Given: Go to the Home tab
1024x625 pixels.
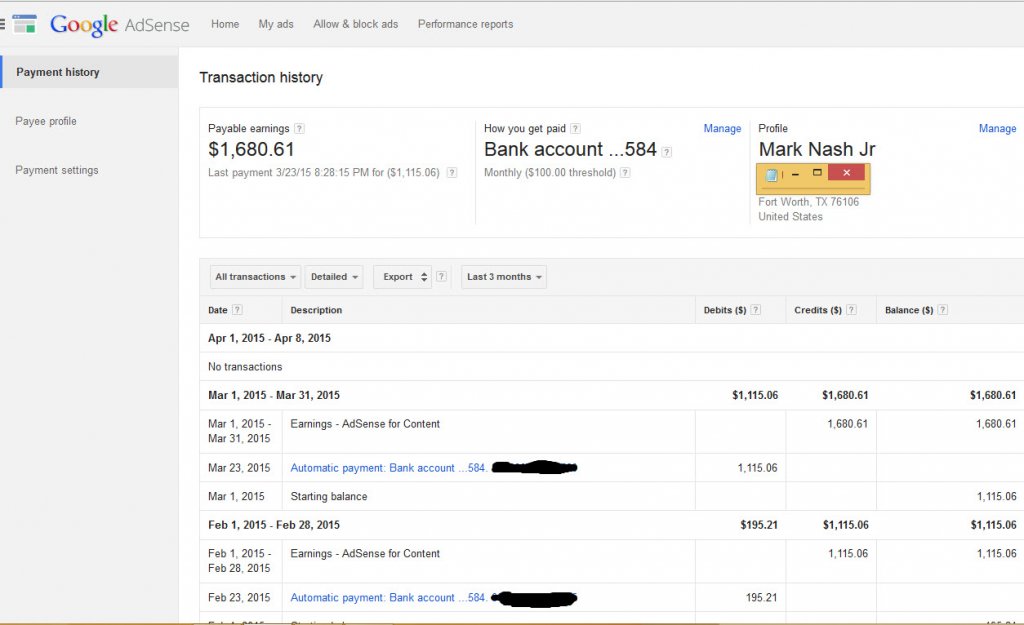Looking at the screenshot, I should tap(225, 24).
